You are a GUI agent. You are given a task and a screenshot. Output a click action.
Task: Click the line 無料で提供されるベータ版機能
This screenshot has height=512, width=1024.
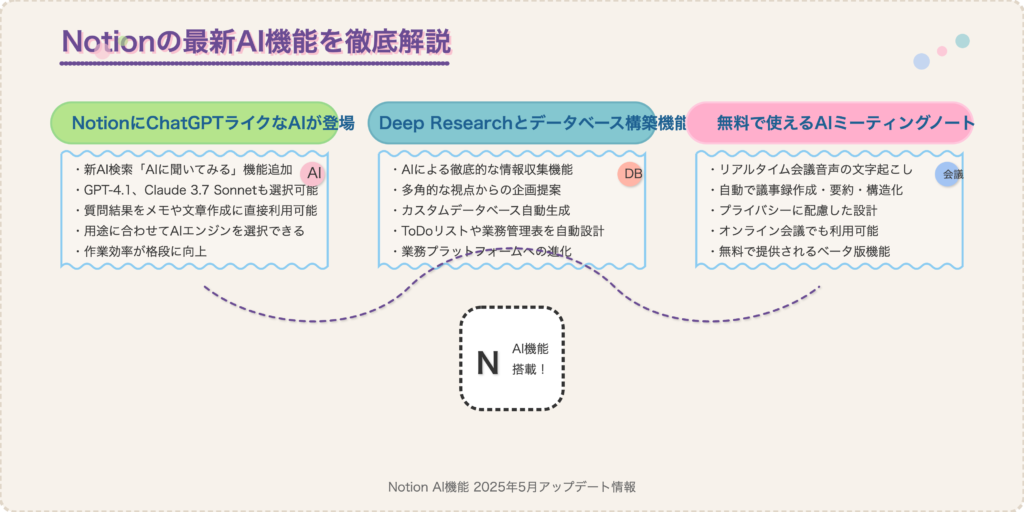pyautogui.click(x=799, y=251)
